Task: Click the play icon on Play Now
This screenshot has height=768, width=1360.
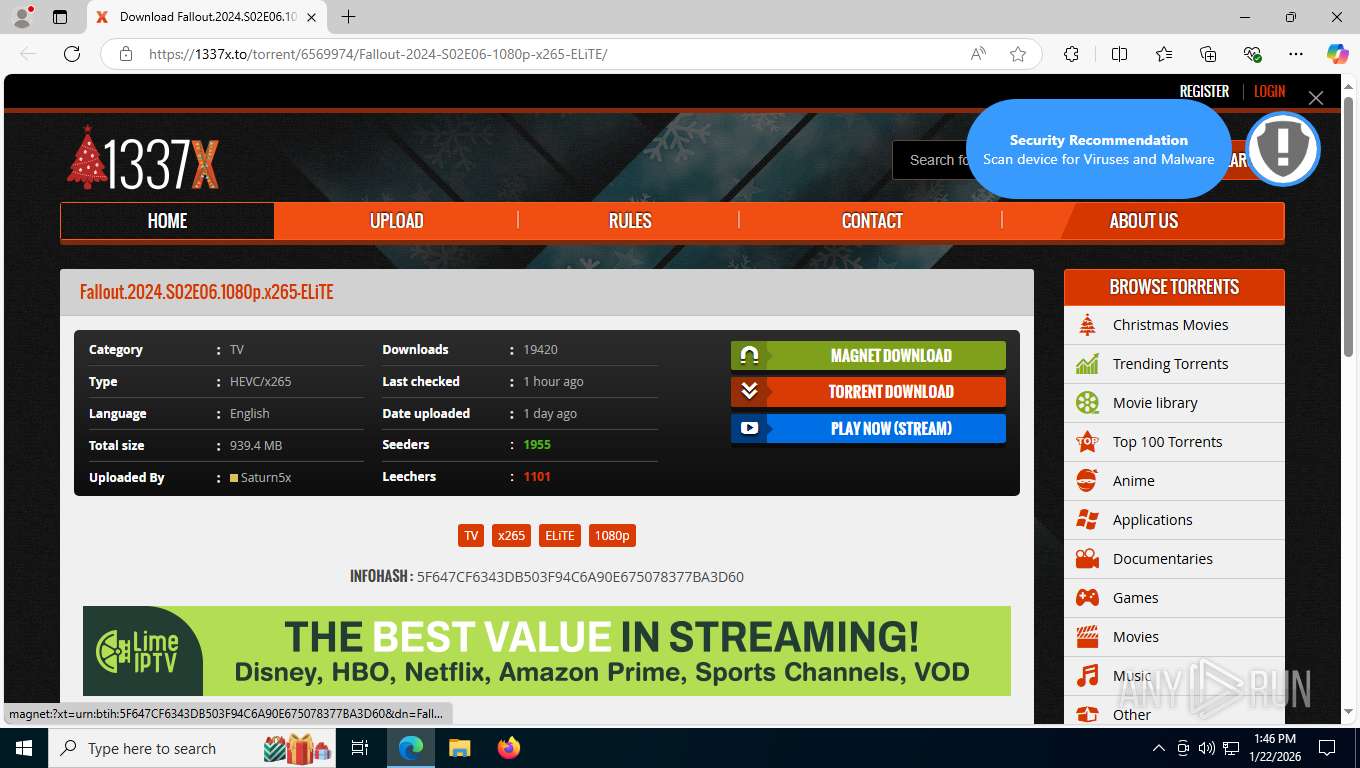Action: 750,429
